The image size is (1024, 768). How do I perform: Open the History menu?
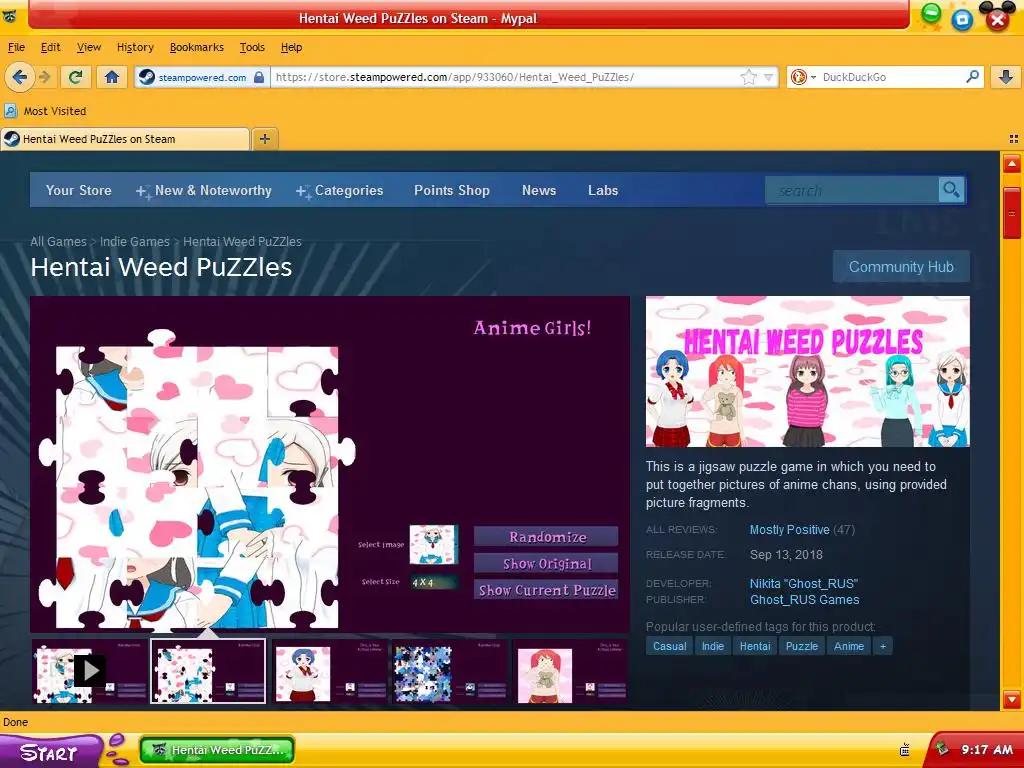tap(135, 47)
